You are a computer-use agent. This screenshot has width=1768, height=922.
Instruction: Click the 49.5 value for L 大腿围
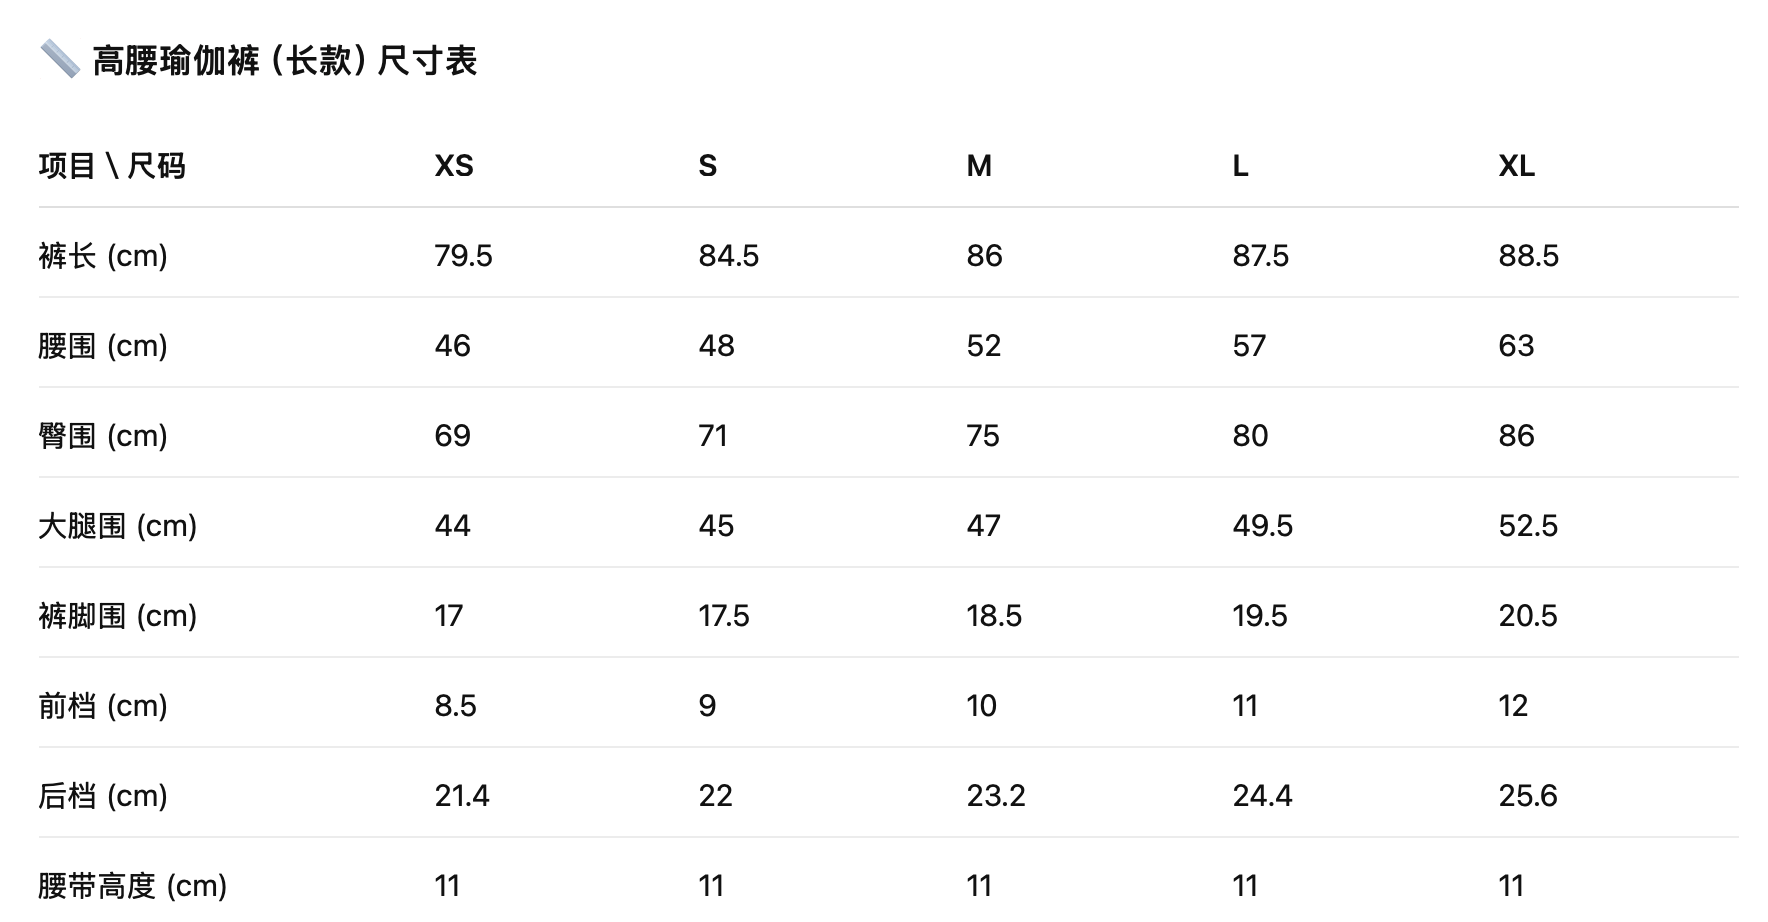click(x=1262, y=526)
